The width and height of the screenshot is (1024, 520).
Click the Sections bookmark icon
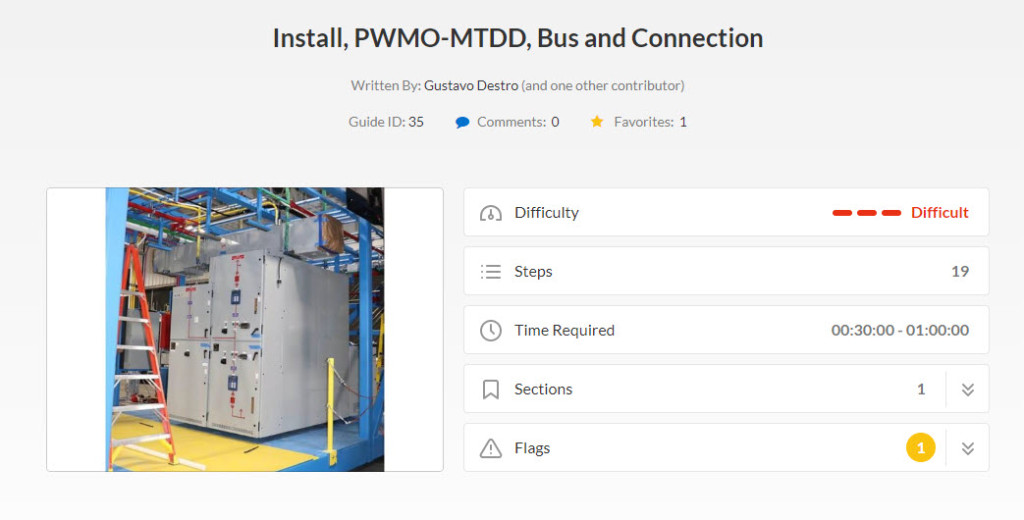coord(490,389)
